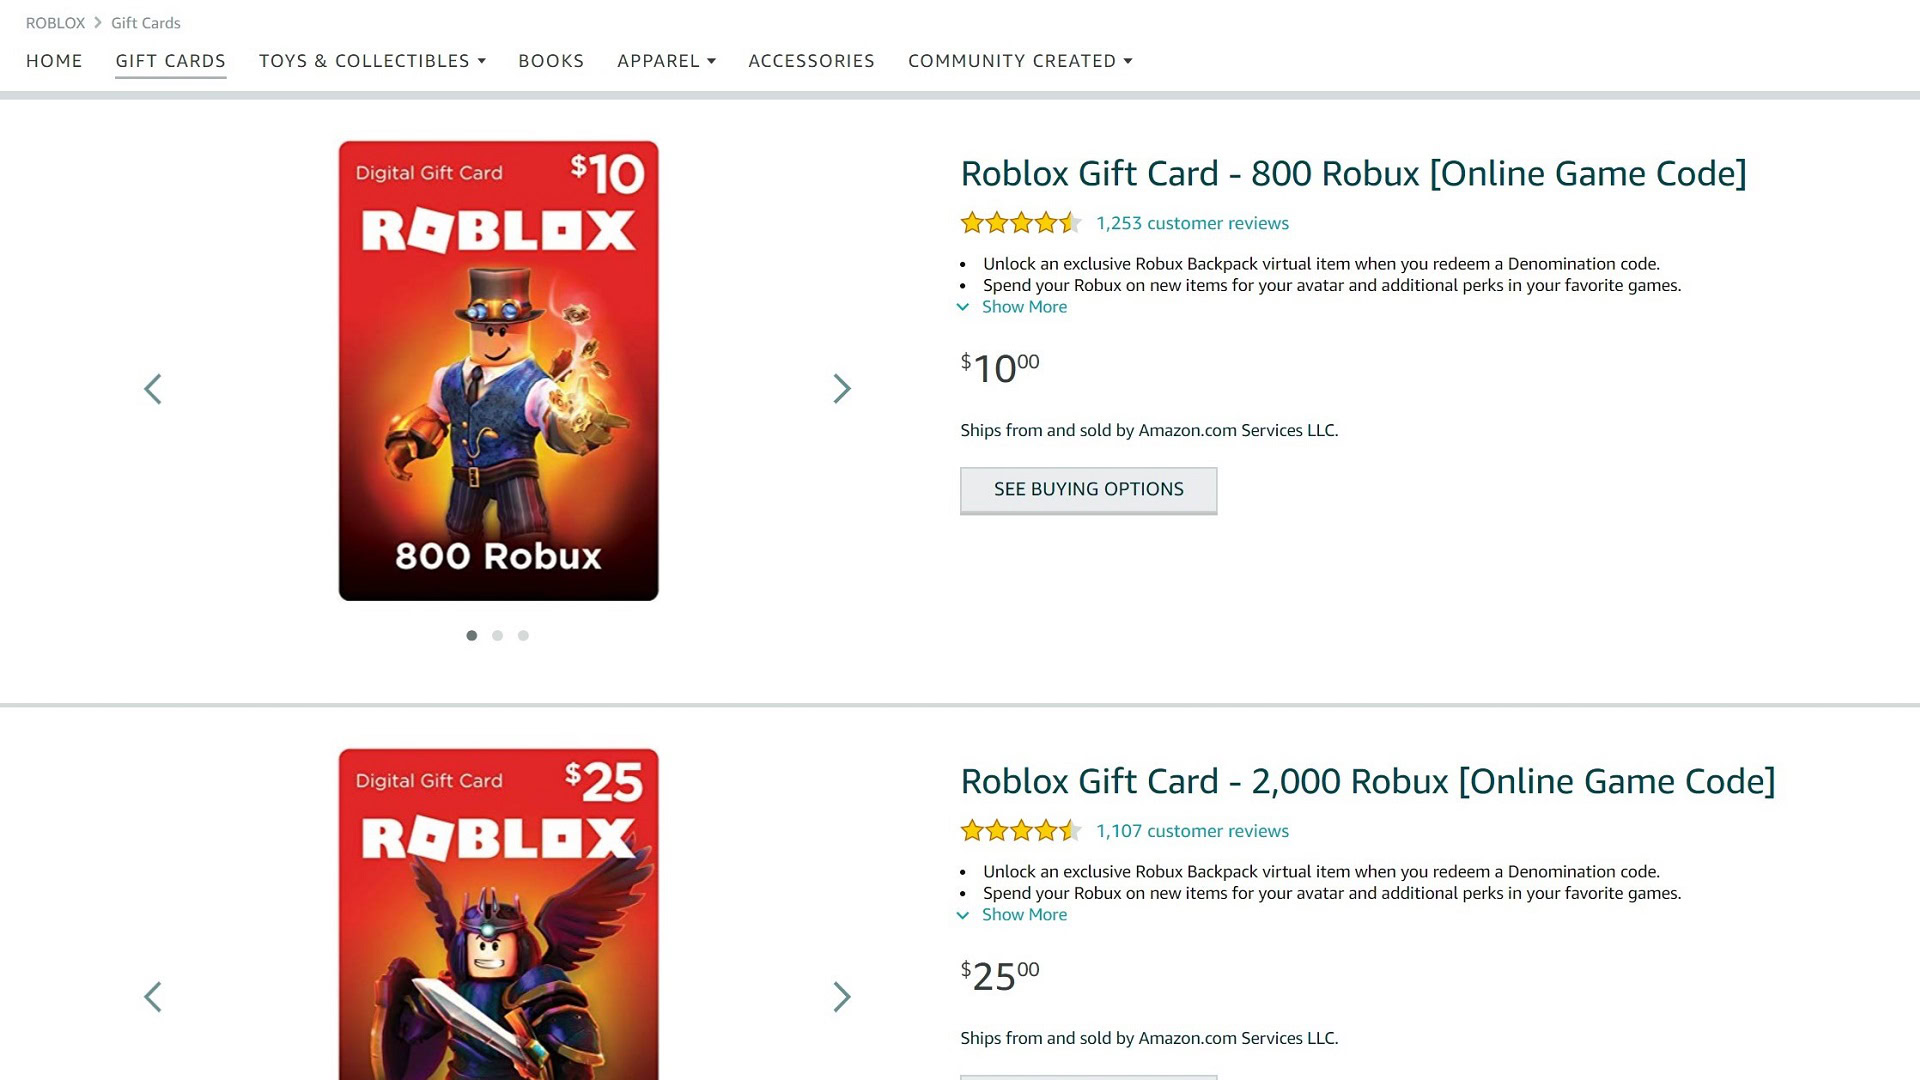Open Toys & Collectibles dropdown menu
This screenshot has height=1080, width=1920.
tap(372, 61)
